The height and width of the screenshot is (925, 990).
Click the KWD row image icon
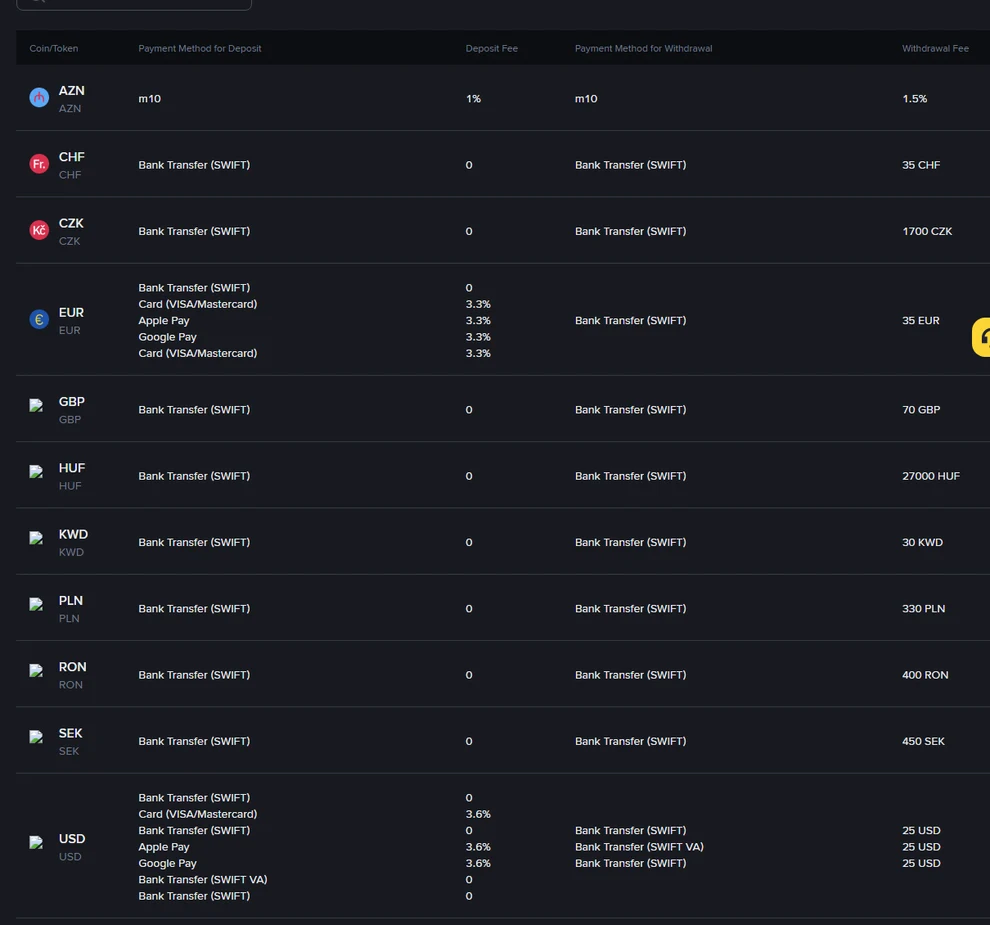[37, 538]
